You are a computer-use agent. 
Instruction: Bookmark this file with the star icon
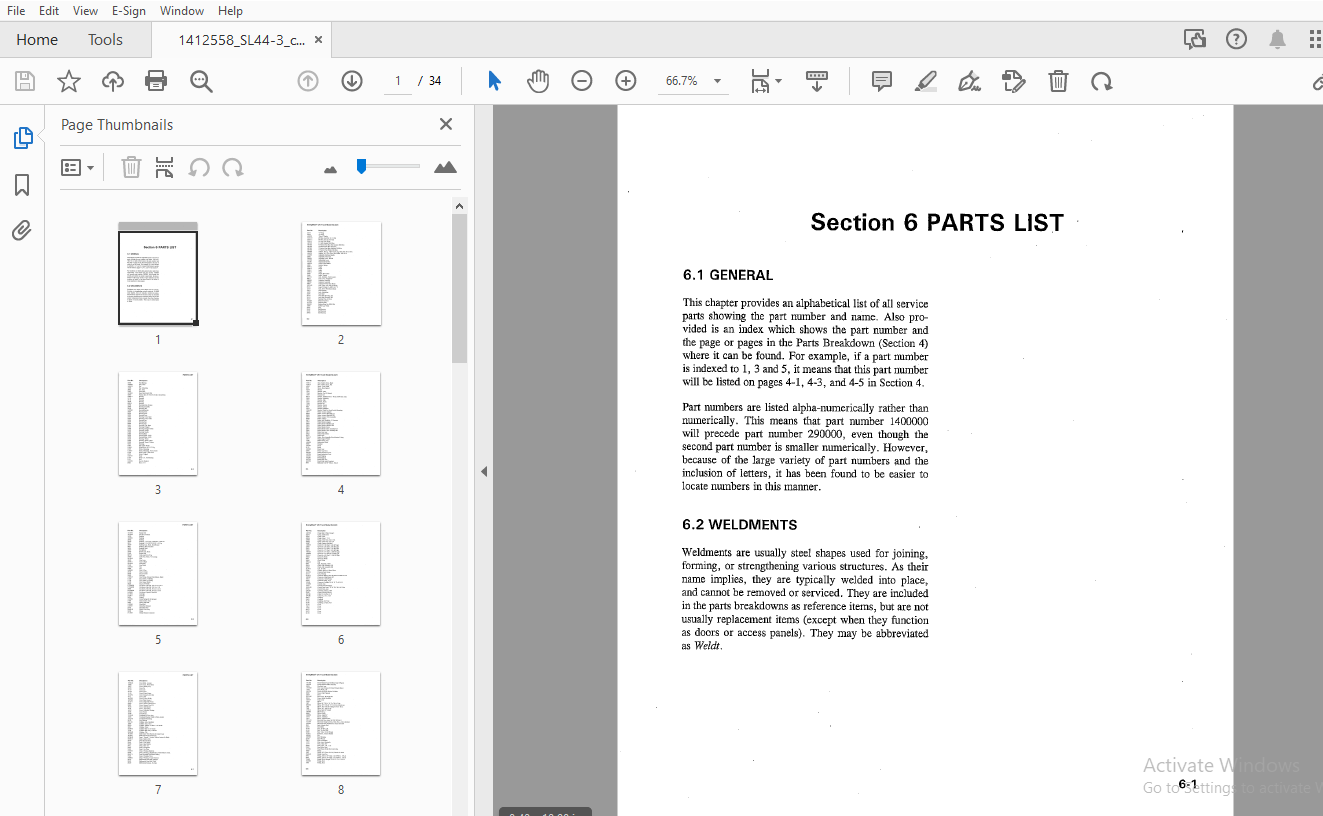[x=69, y=81]
